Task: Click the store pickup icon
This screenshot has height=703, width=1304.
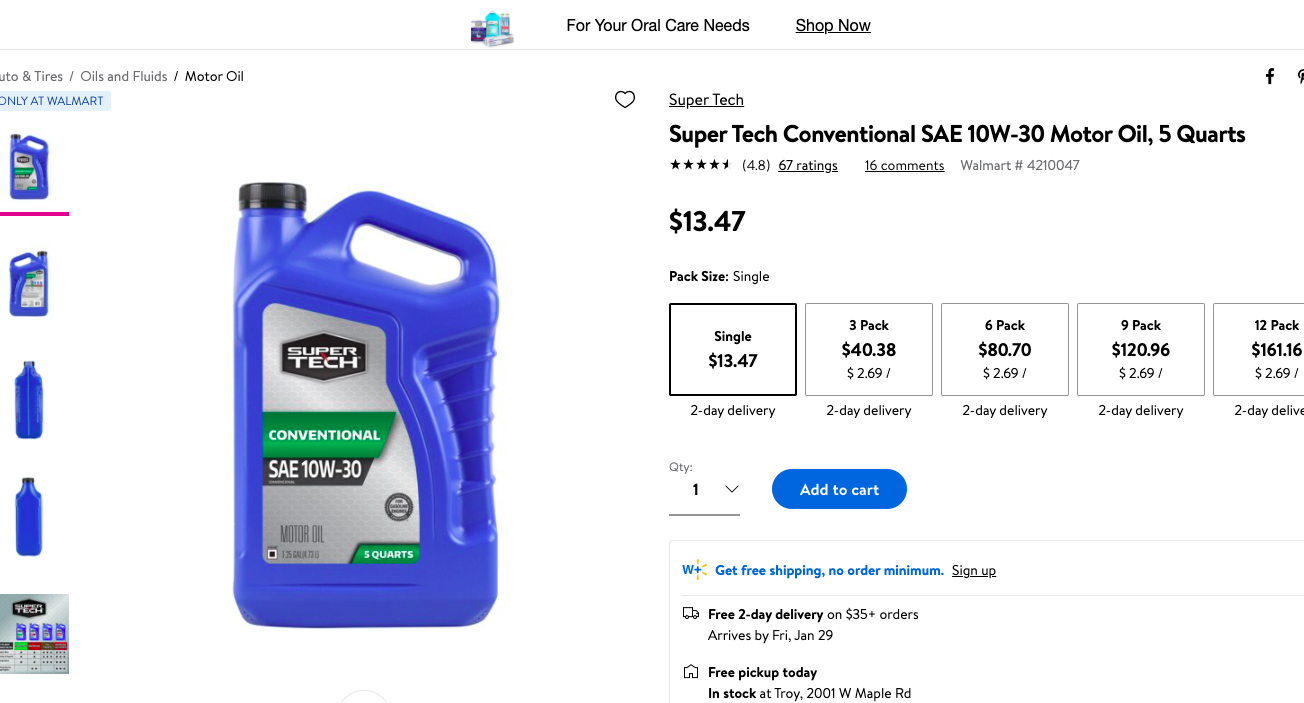Action: pos(691,672)
